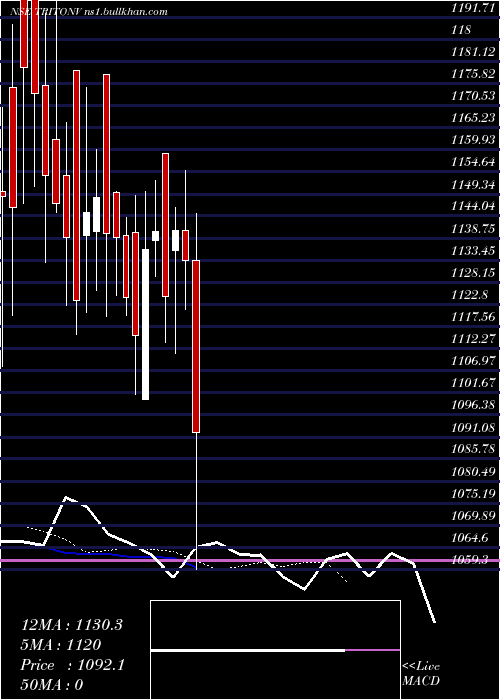The width and height of the screenshot is (500, 700).
Task: Click the 1159.93 price label
Action: coord(473,140)
